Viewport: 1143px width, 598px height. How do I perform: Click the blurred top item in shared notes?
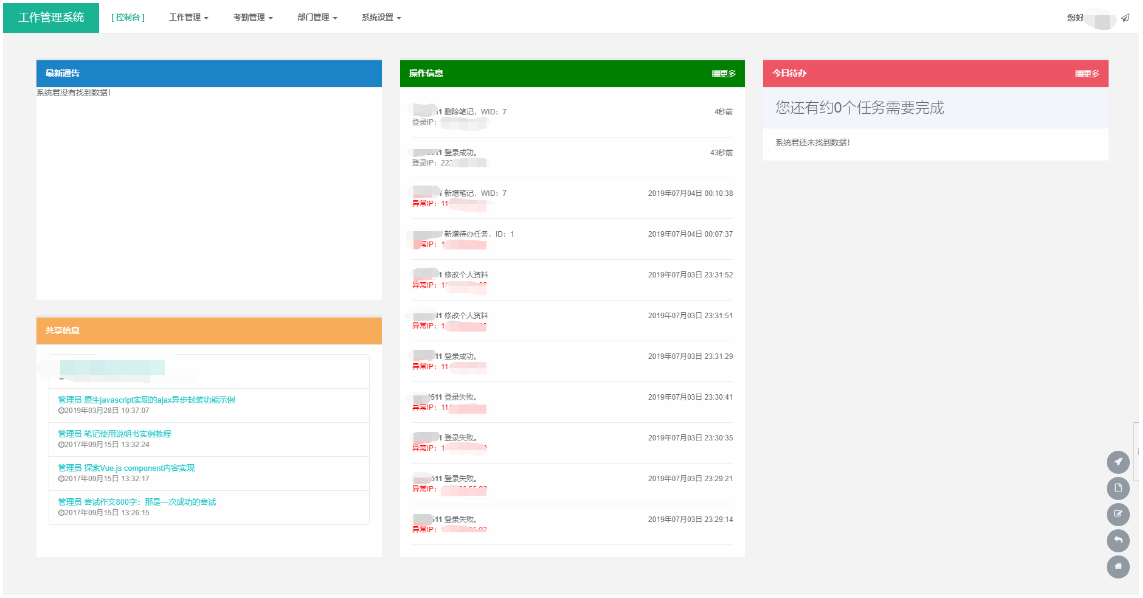[x=112, y=368]
